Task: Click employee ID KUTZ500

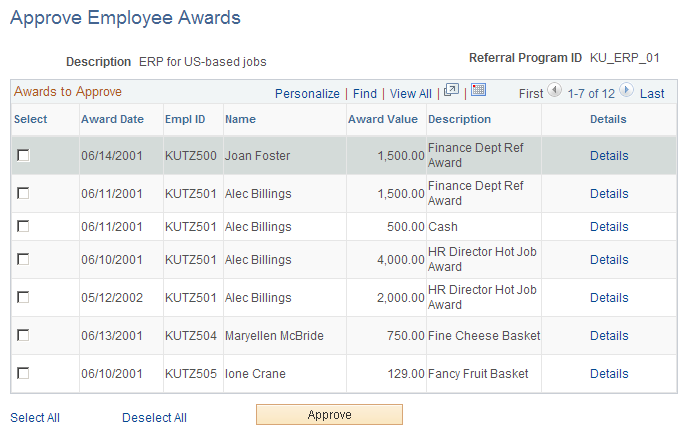Action: 190,155
